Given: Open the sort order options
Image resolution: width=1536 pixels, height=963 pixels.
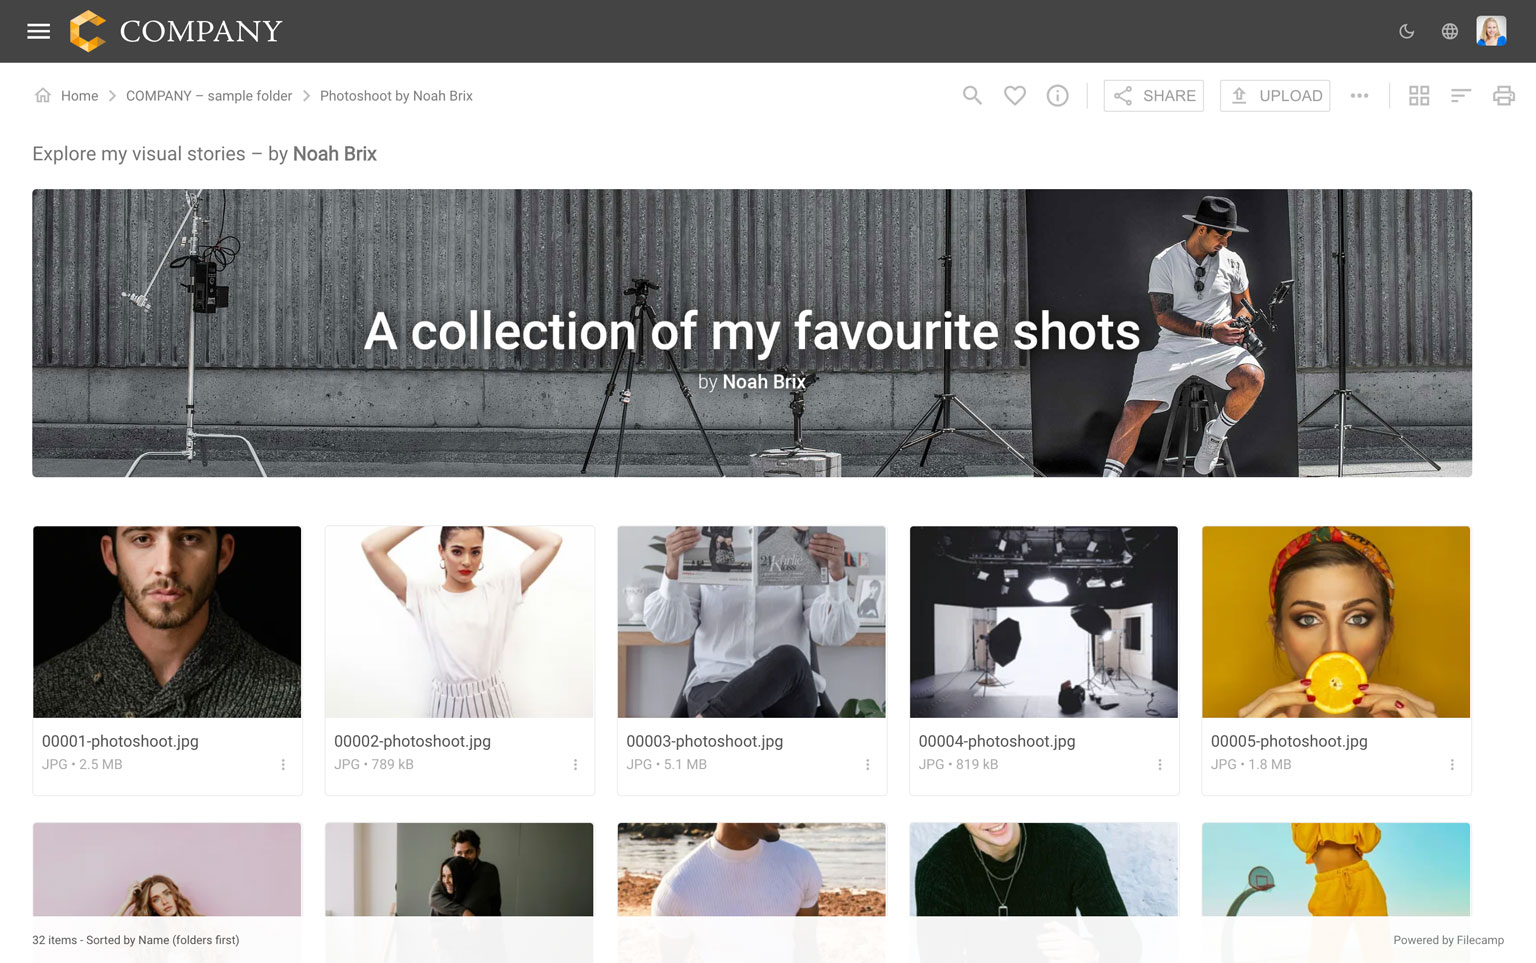Looking at the screenshot, I should 1461,96.
